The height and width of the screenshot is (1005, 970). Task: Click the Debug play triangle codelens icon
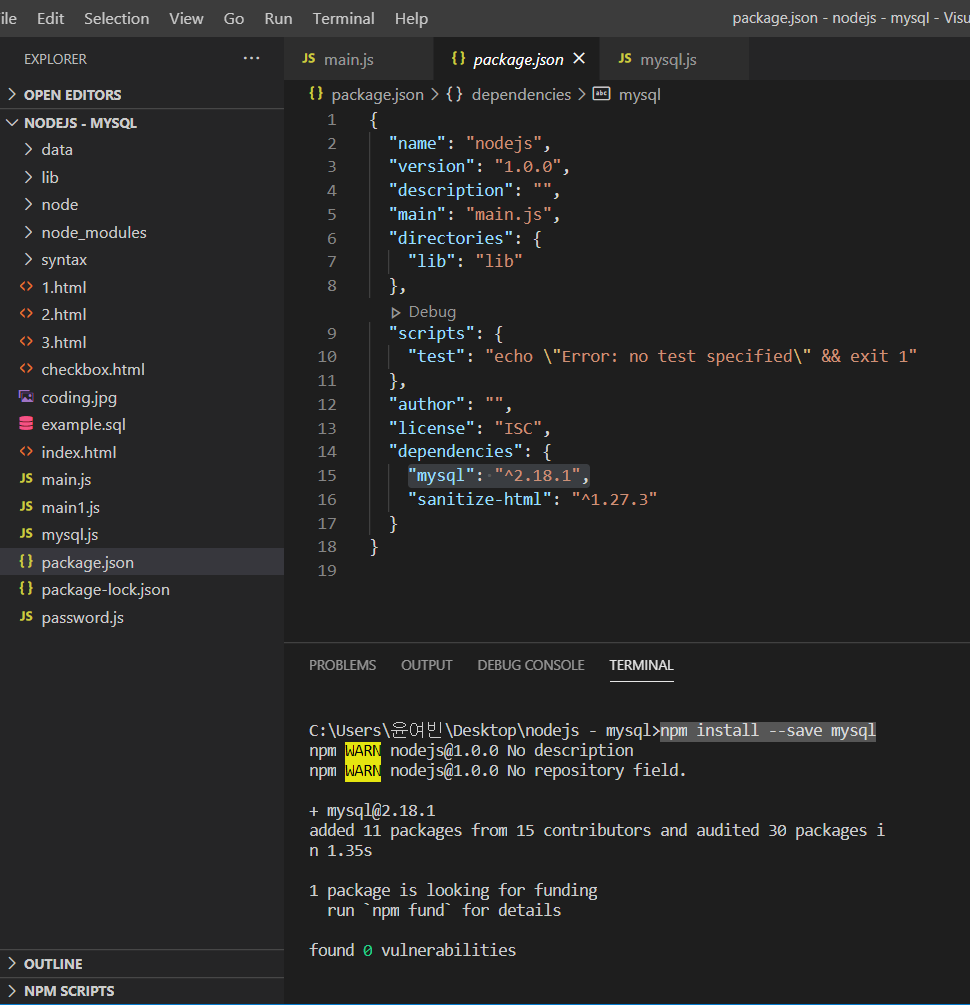pyautogui.click(x=396, y=312)
